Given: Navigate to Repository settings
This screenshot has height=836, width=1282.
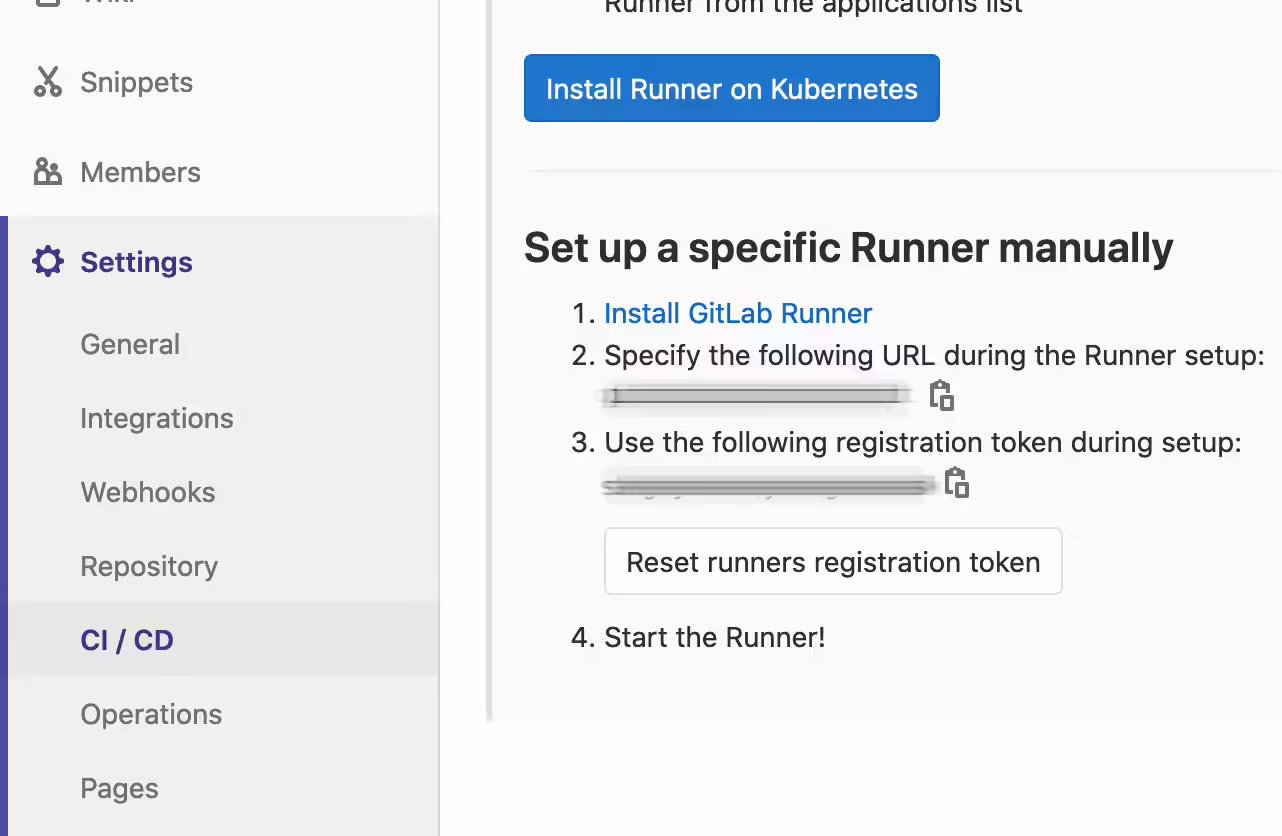Looking at the screenshot, I should [149, 566].
